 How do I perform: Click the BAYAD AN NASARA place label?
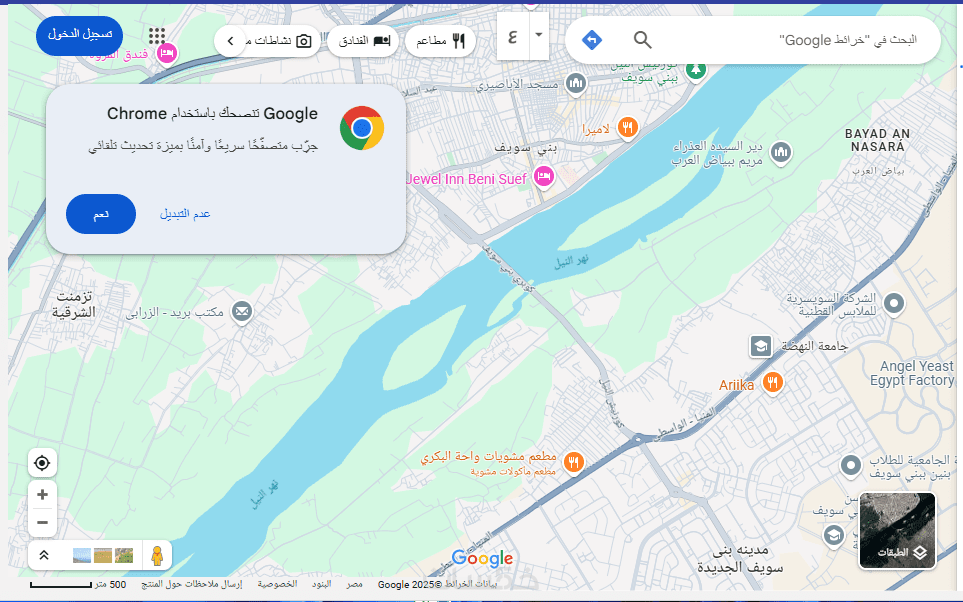click(878, 140)
